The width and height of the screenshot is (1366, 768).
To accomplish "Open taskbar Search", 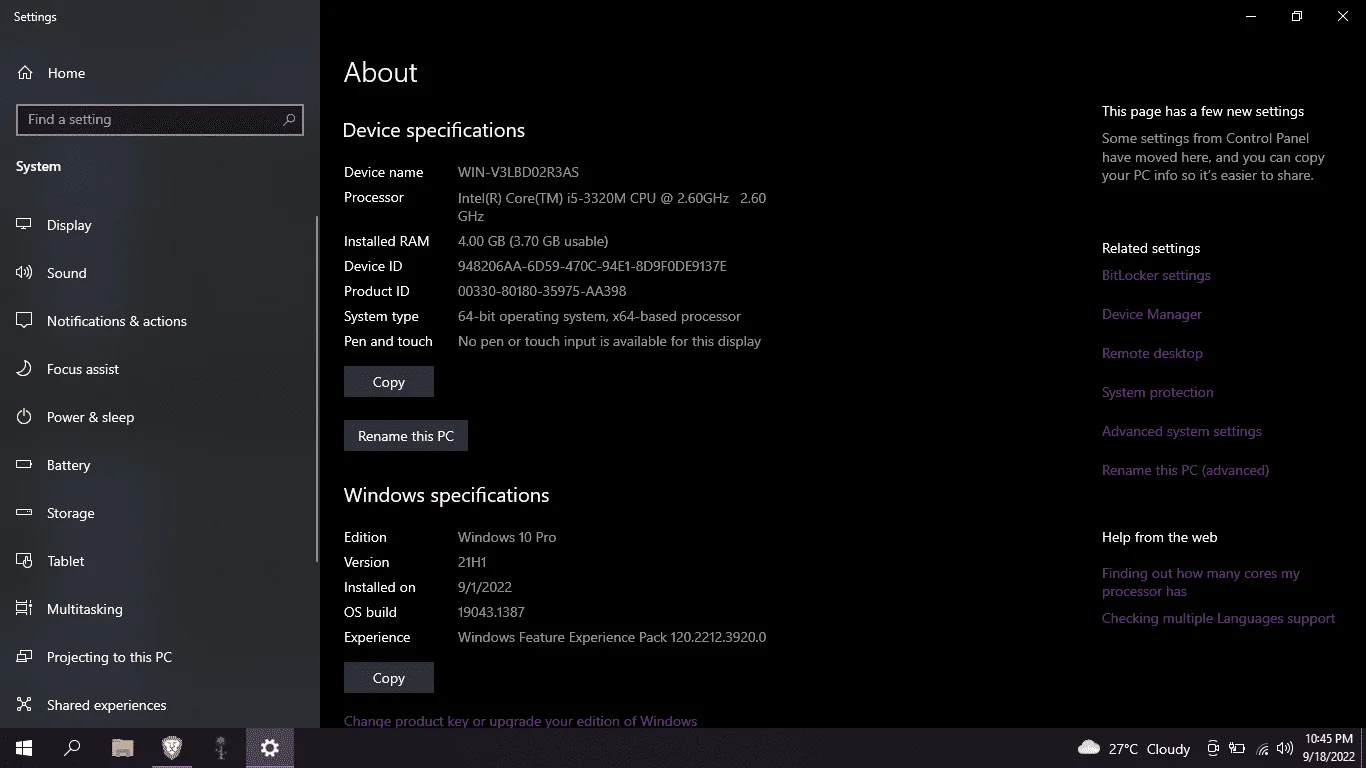I will point(72,748).
